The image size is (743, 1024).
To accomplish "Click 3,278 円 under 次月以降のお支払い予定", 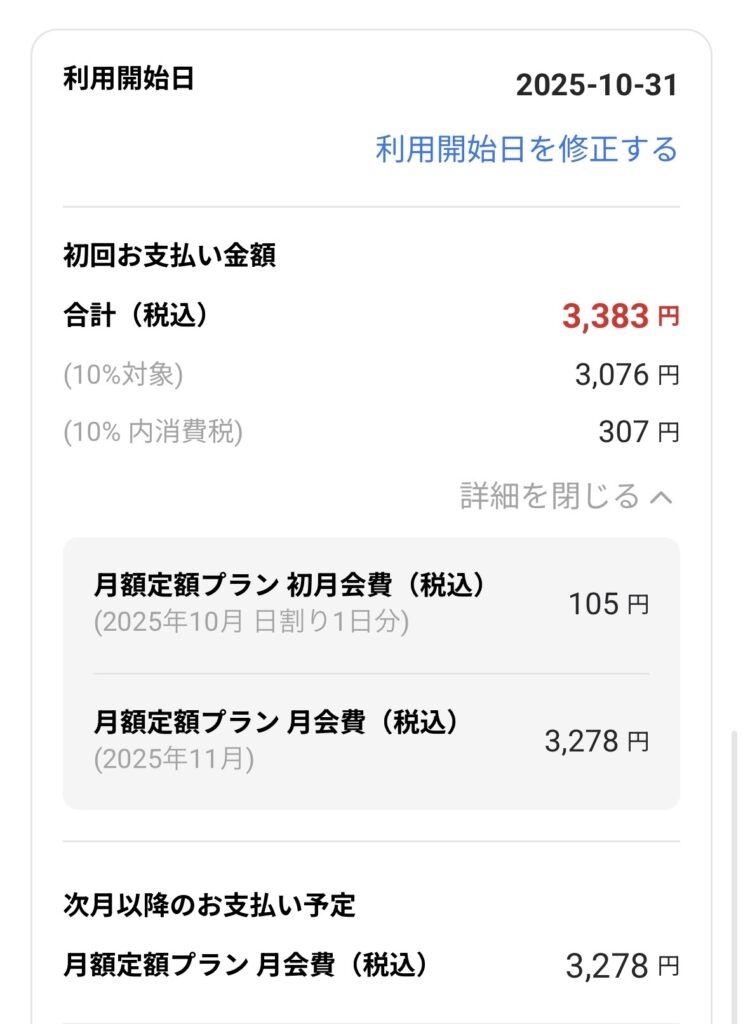I will coord(622,966).
